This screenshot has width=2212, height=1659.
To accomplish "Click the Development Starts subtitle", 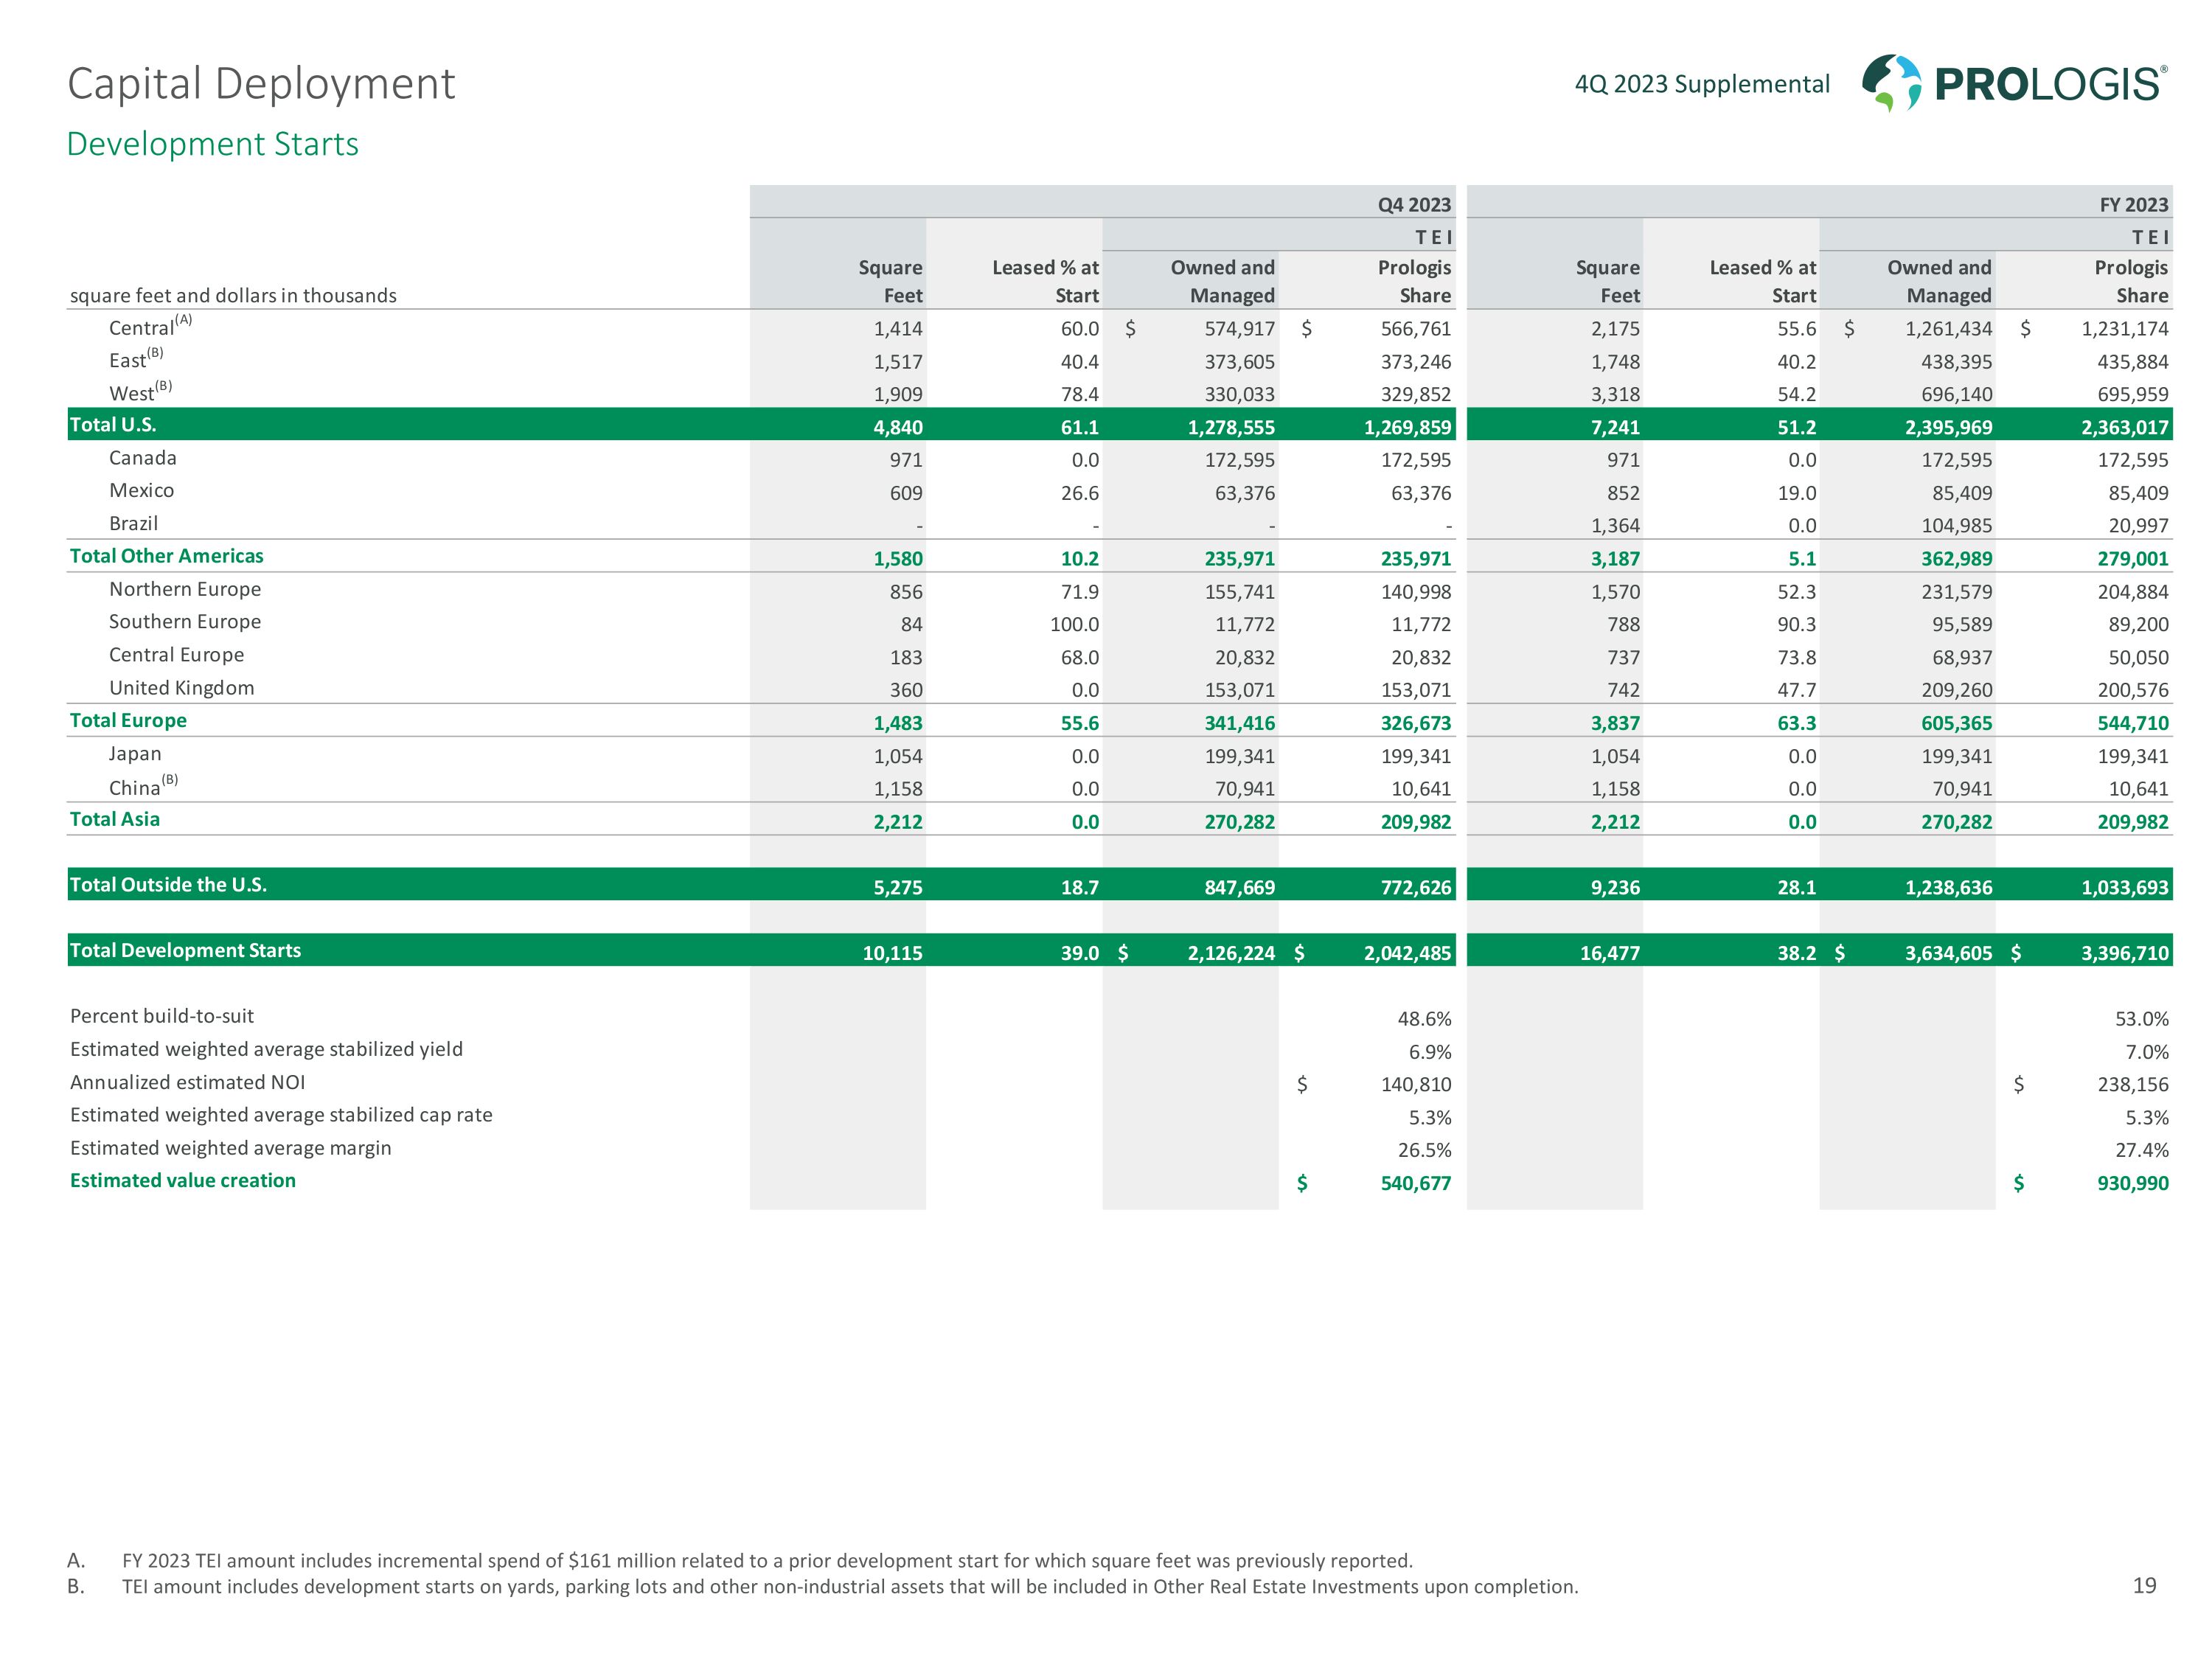I will [212, 144].
